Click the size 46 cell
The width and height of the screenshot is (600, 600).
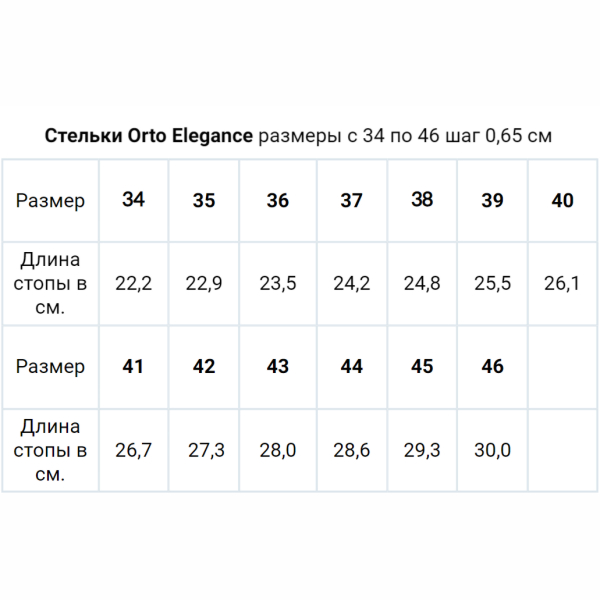point(492,367)
